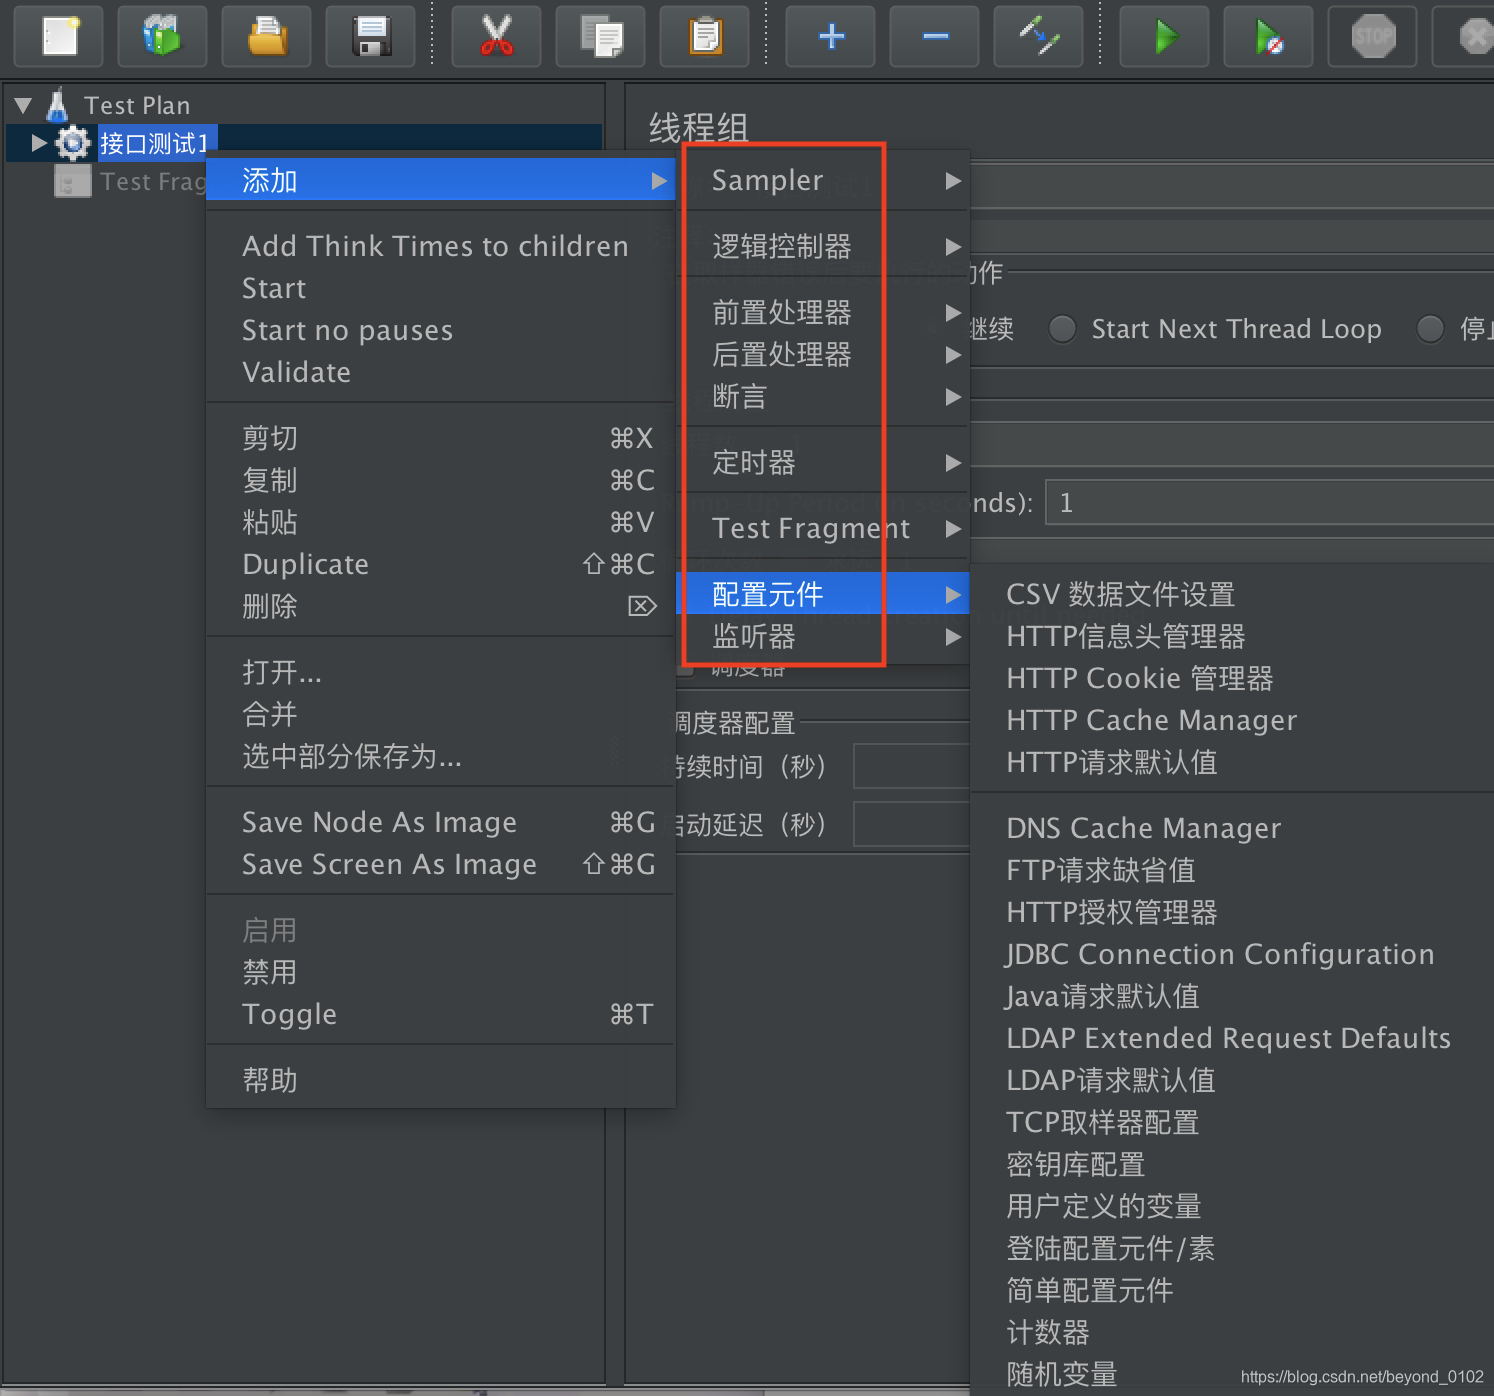Viewport: 1494px width, 1396px height.
Task: Choose Save Node As Image
Action: pyautogui.click(x=440, y=823)
